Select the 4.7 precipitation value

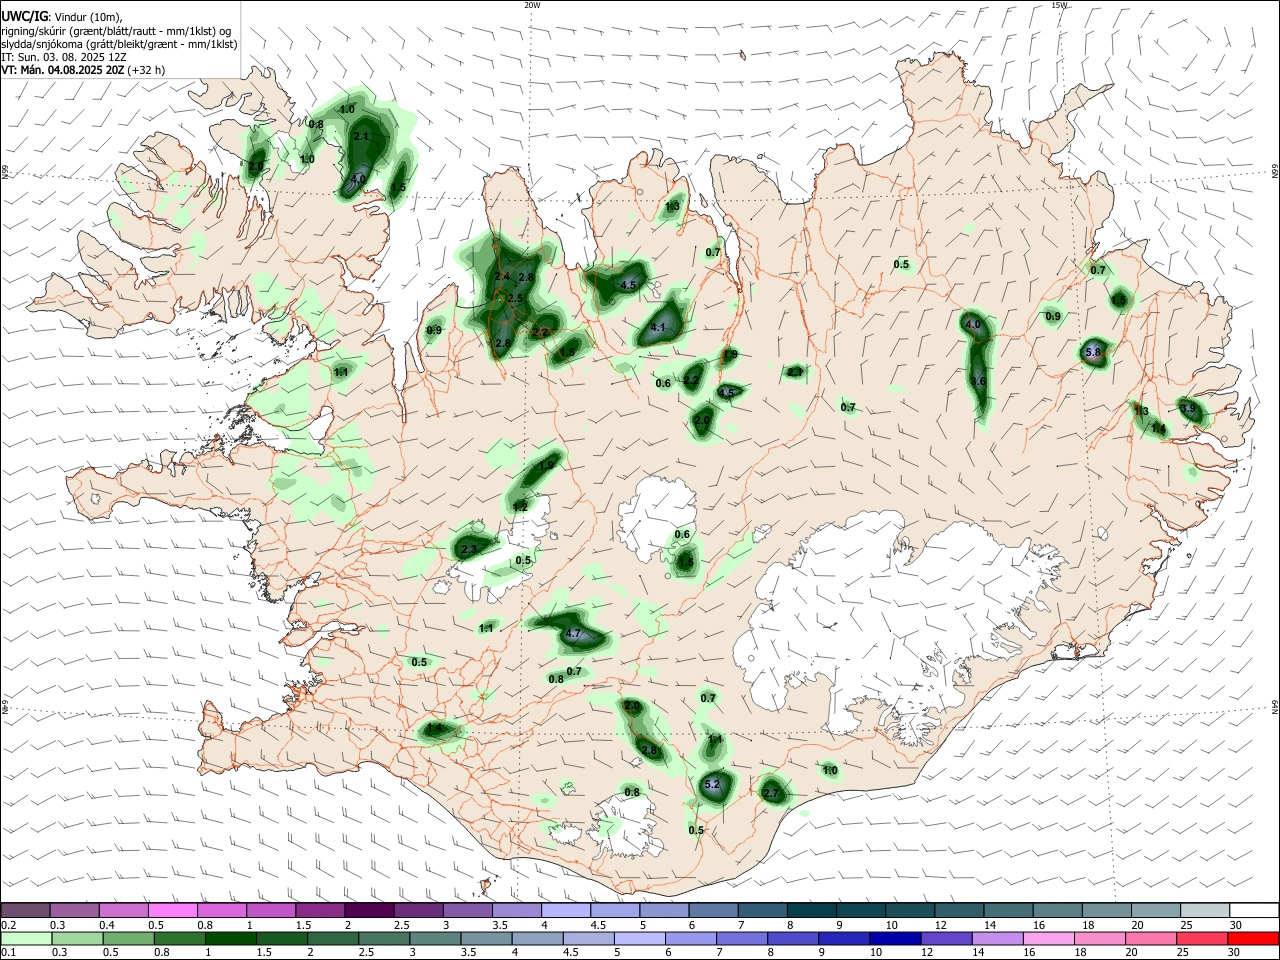pyautogui.click(x=574, y=634)
